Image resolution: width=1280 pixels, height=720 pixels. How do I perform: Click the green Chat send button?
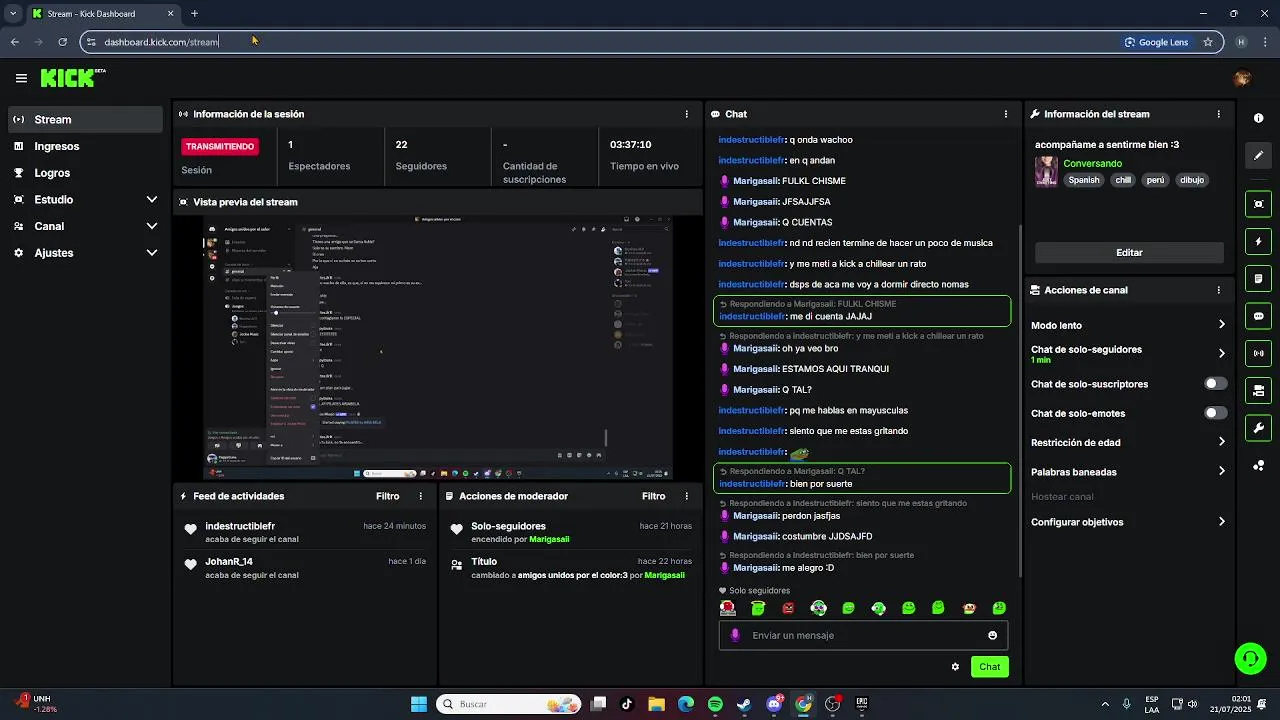pyautogui.click(x=989, y=667)
